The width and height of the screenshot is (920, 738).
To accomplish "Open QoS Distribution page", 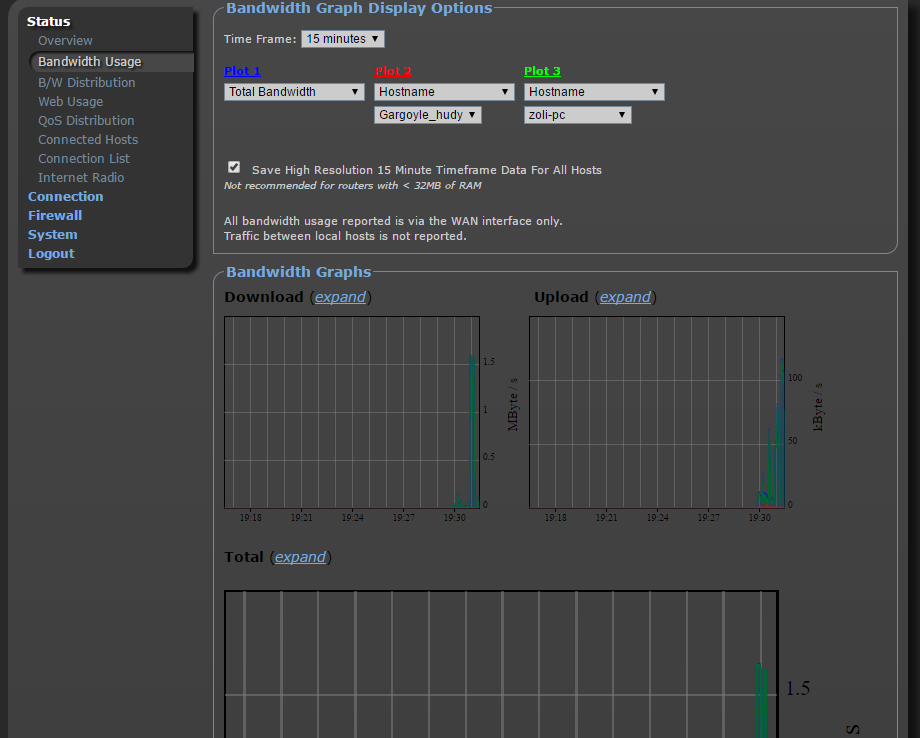I will (86, 120).
